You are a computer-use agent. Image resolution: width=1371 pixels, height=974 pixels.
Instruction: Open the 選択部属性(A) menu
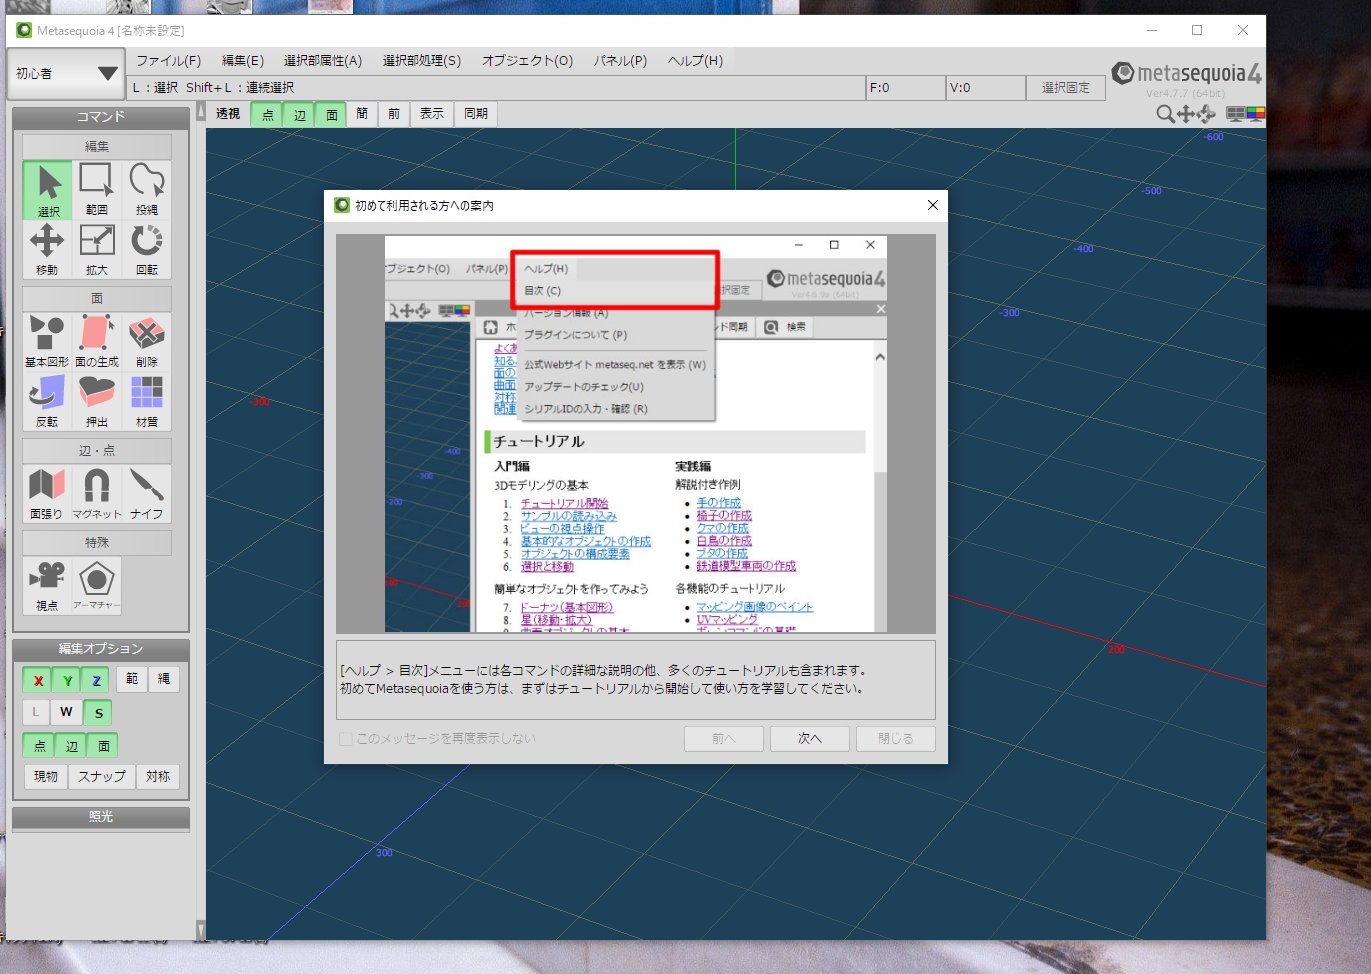tap(323, 61)
